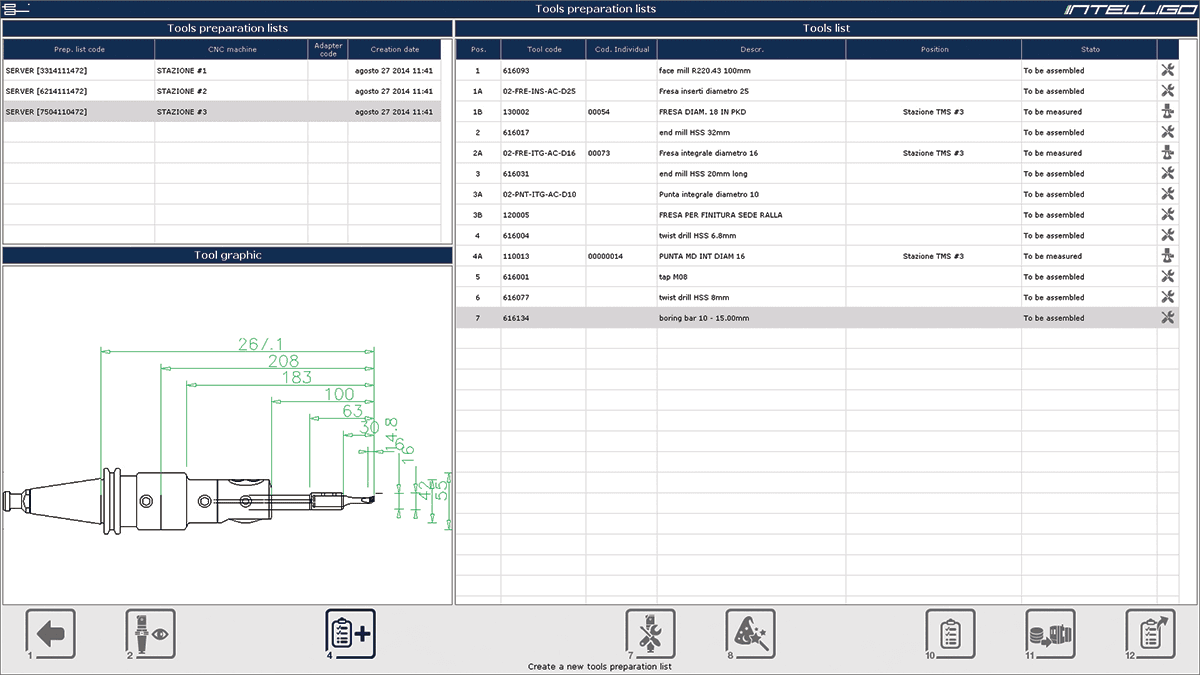Click wrench icon for boring bar row

[1166, 318]
